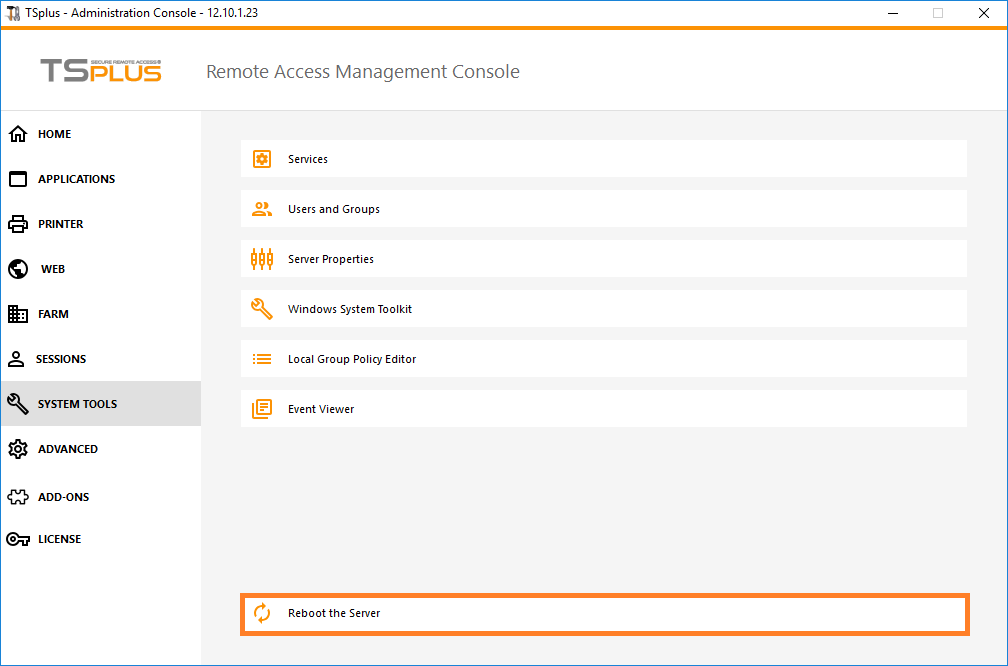Open Server Properties

(331, 259)
